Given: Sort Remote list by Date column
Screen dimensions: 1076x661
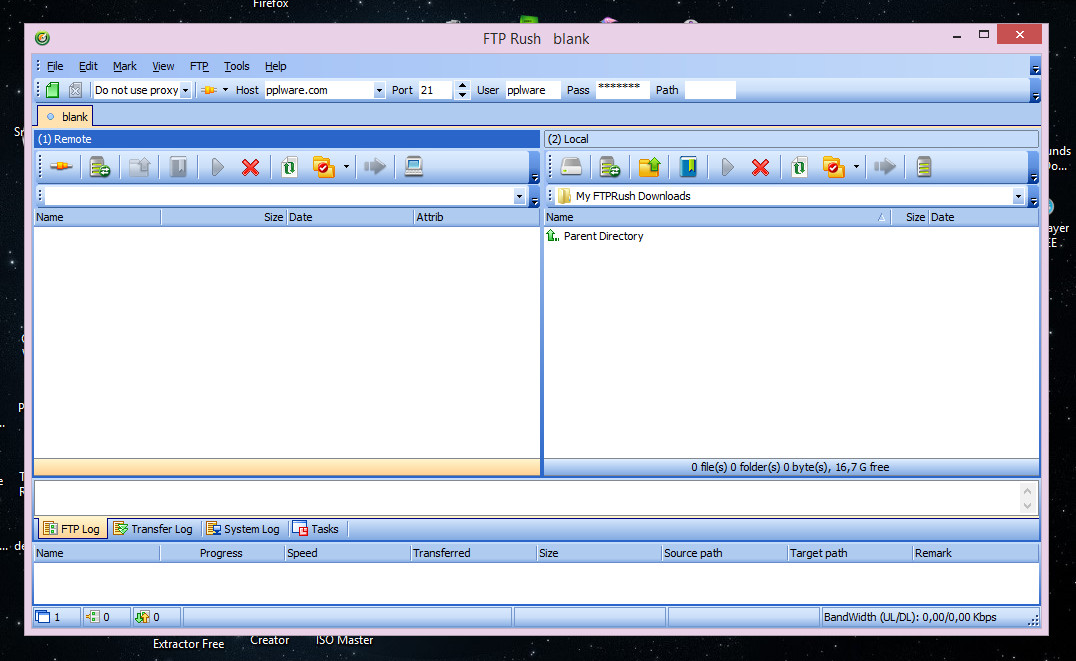Looking at the screenshot, I should point(349,217).
